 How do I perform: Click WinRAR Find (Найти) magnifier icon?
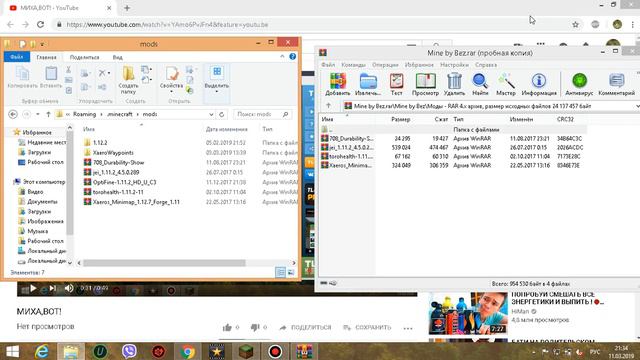coord(480,84)
